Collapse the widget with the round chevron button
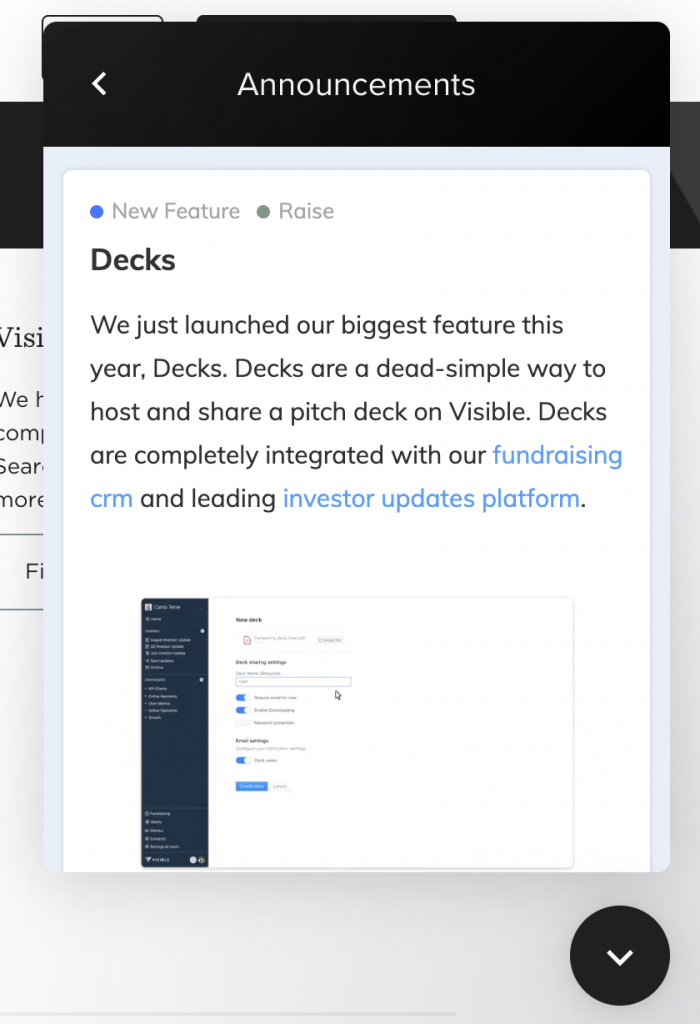The height and width of the screenshot is (1024, 700). (620, 955)
